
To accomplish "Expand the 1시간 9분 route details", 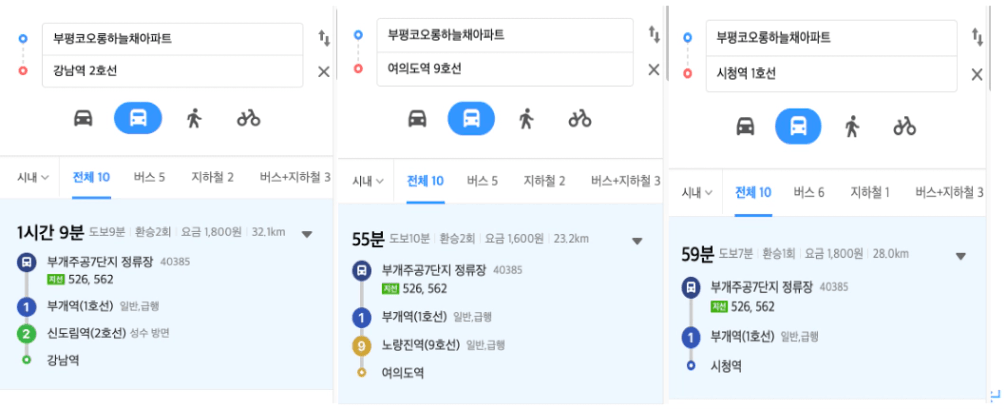I will pos(307,234).
